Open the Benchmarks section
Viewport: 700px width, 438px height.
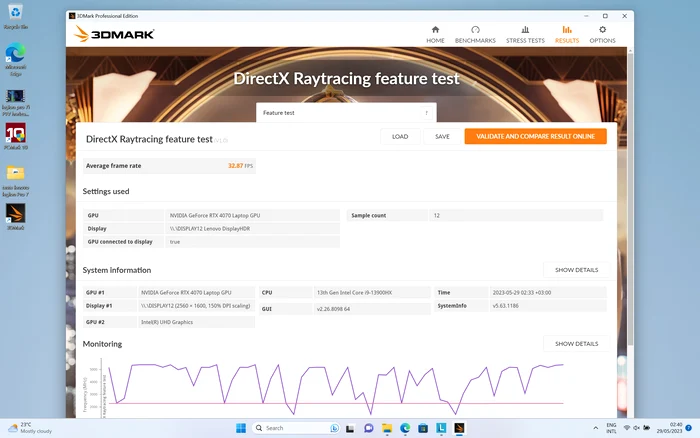click(475, 34)
